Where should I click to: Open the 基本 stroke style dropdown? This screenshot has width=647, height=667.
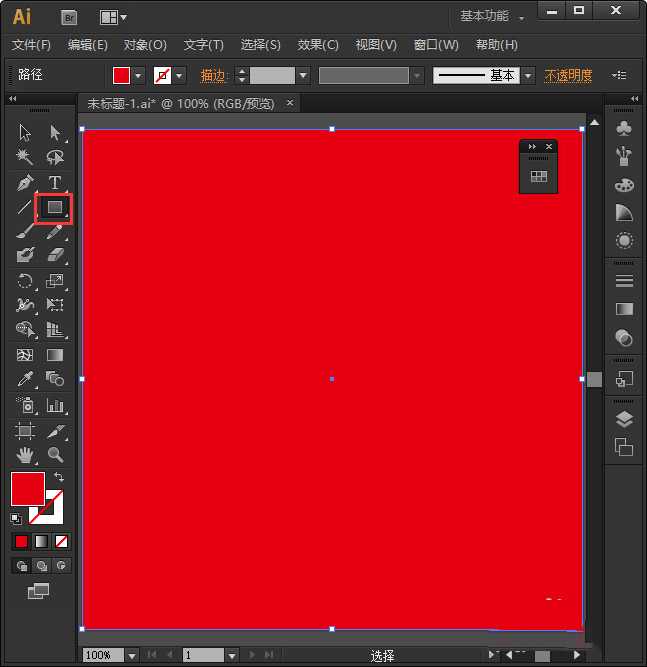(x=527, y=76)
